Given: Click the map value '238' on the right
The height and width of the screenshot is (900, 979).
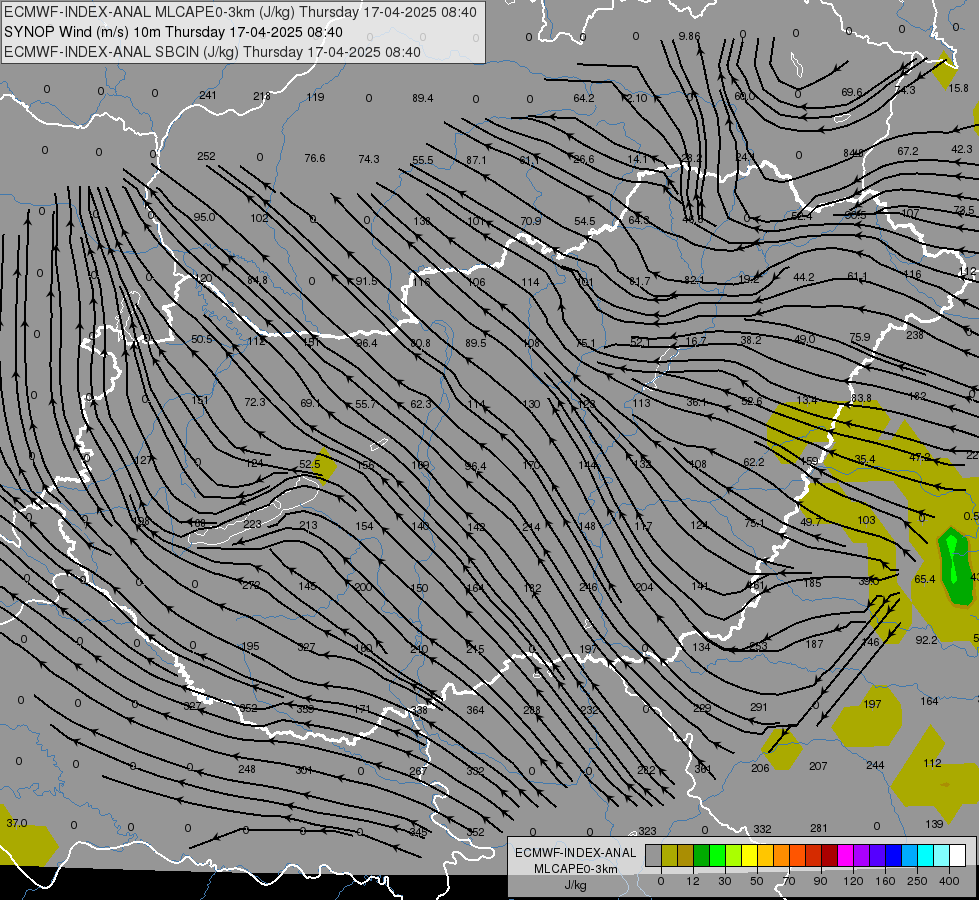Looking at the screenshot, I should point(915,335).
